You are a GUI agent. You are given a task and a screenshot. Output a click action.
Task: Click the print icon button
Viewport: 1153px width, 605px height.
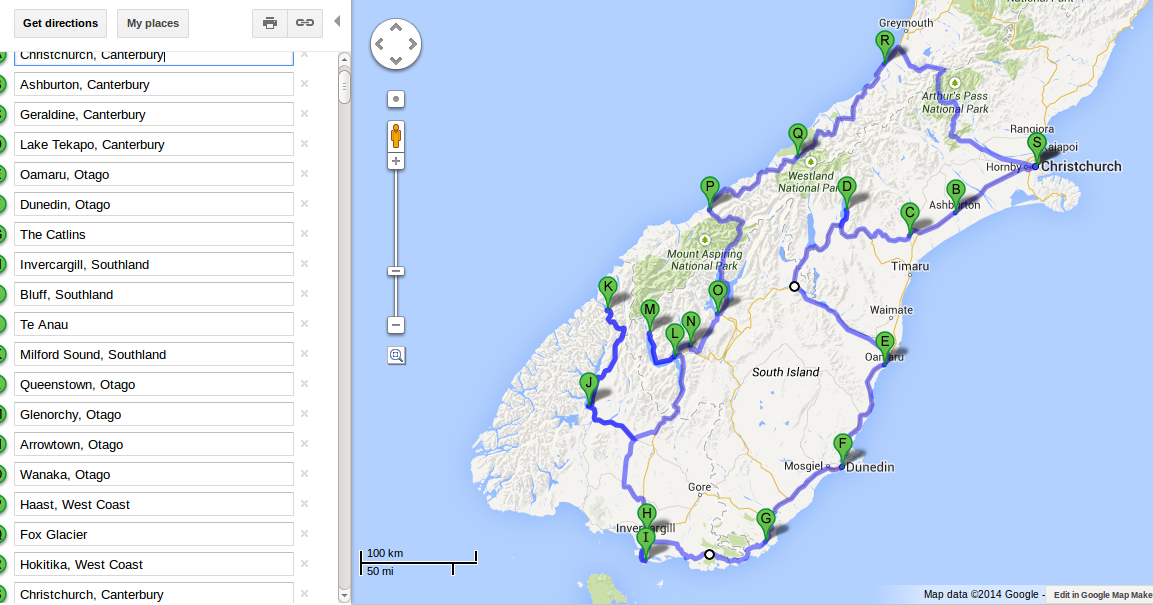click(270, 23)
